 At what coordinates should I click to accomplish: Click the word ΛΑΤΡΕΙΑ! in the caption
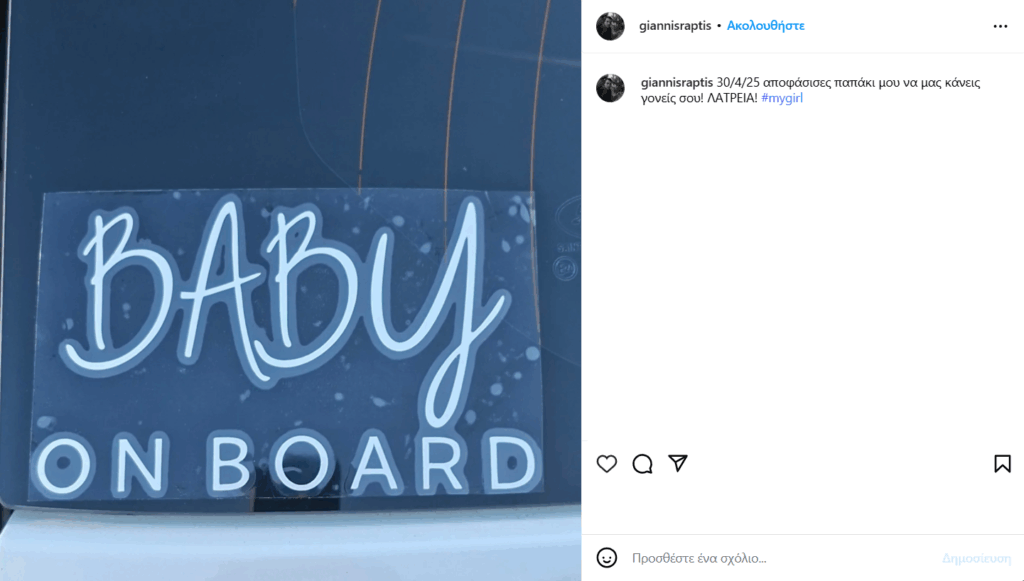point(732,98)
